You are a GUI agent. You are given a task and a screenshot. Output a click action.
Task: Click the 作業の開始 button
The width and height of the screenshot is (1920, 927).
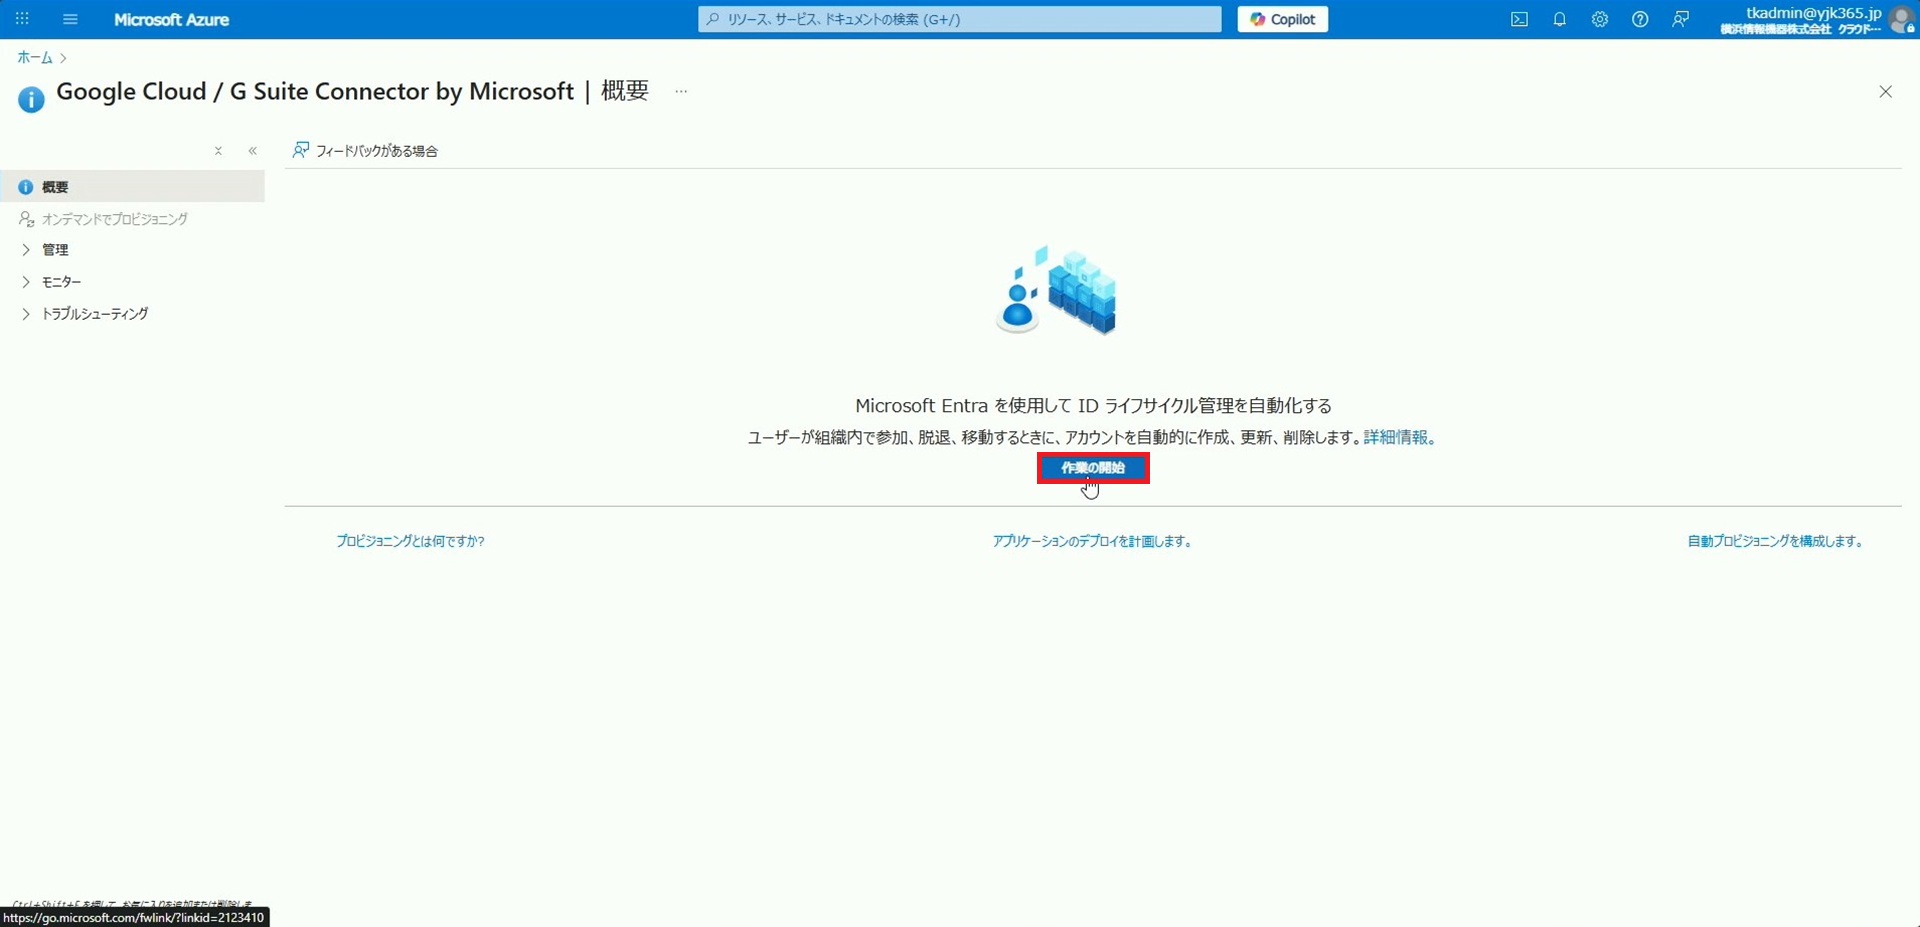(1092, 468)
